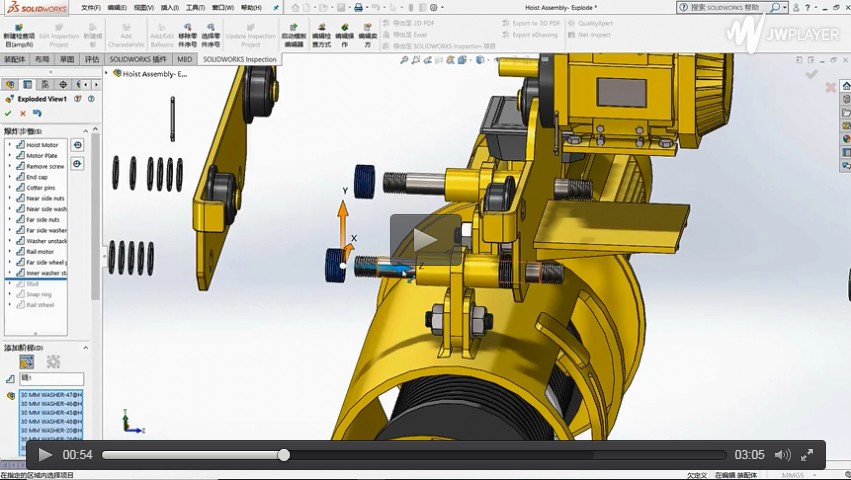851x480 pixels.
Task: Expand the Hoist Motor explode step
Action: (9, 145)
